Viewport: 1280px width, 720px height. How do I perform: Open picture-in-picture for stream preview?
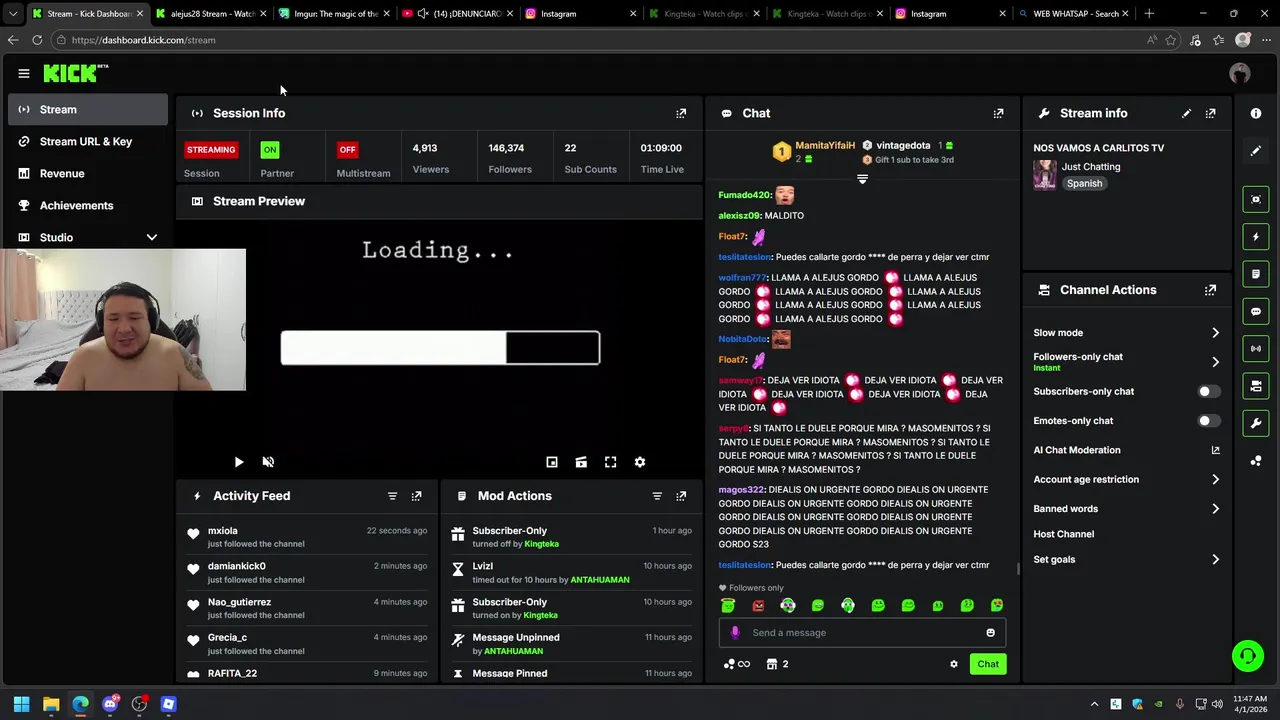(x=551, y=462)
